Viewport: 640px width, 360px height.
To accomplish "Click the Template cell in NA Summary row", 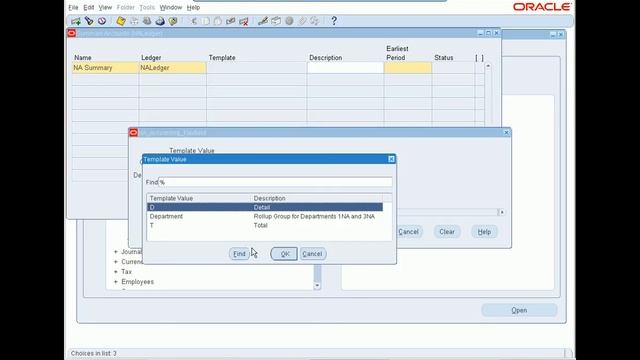I will point(257,68).
